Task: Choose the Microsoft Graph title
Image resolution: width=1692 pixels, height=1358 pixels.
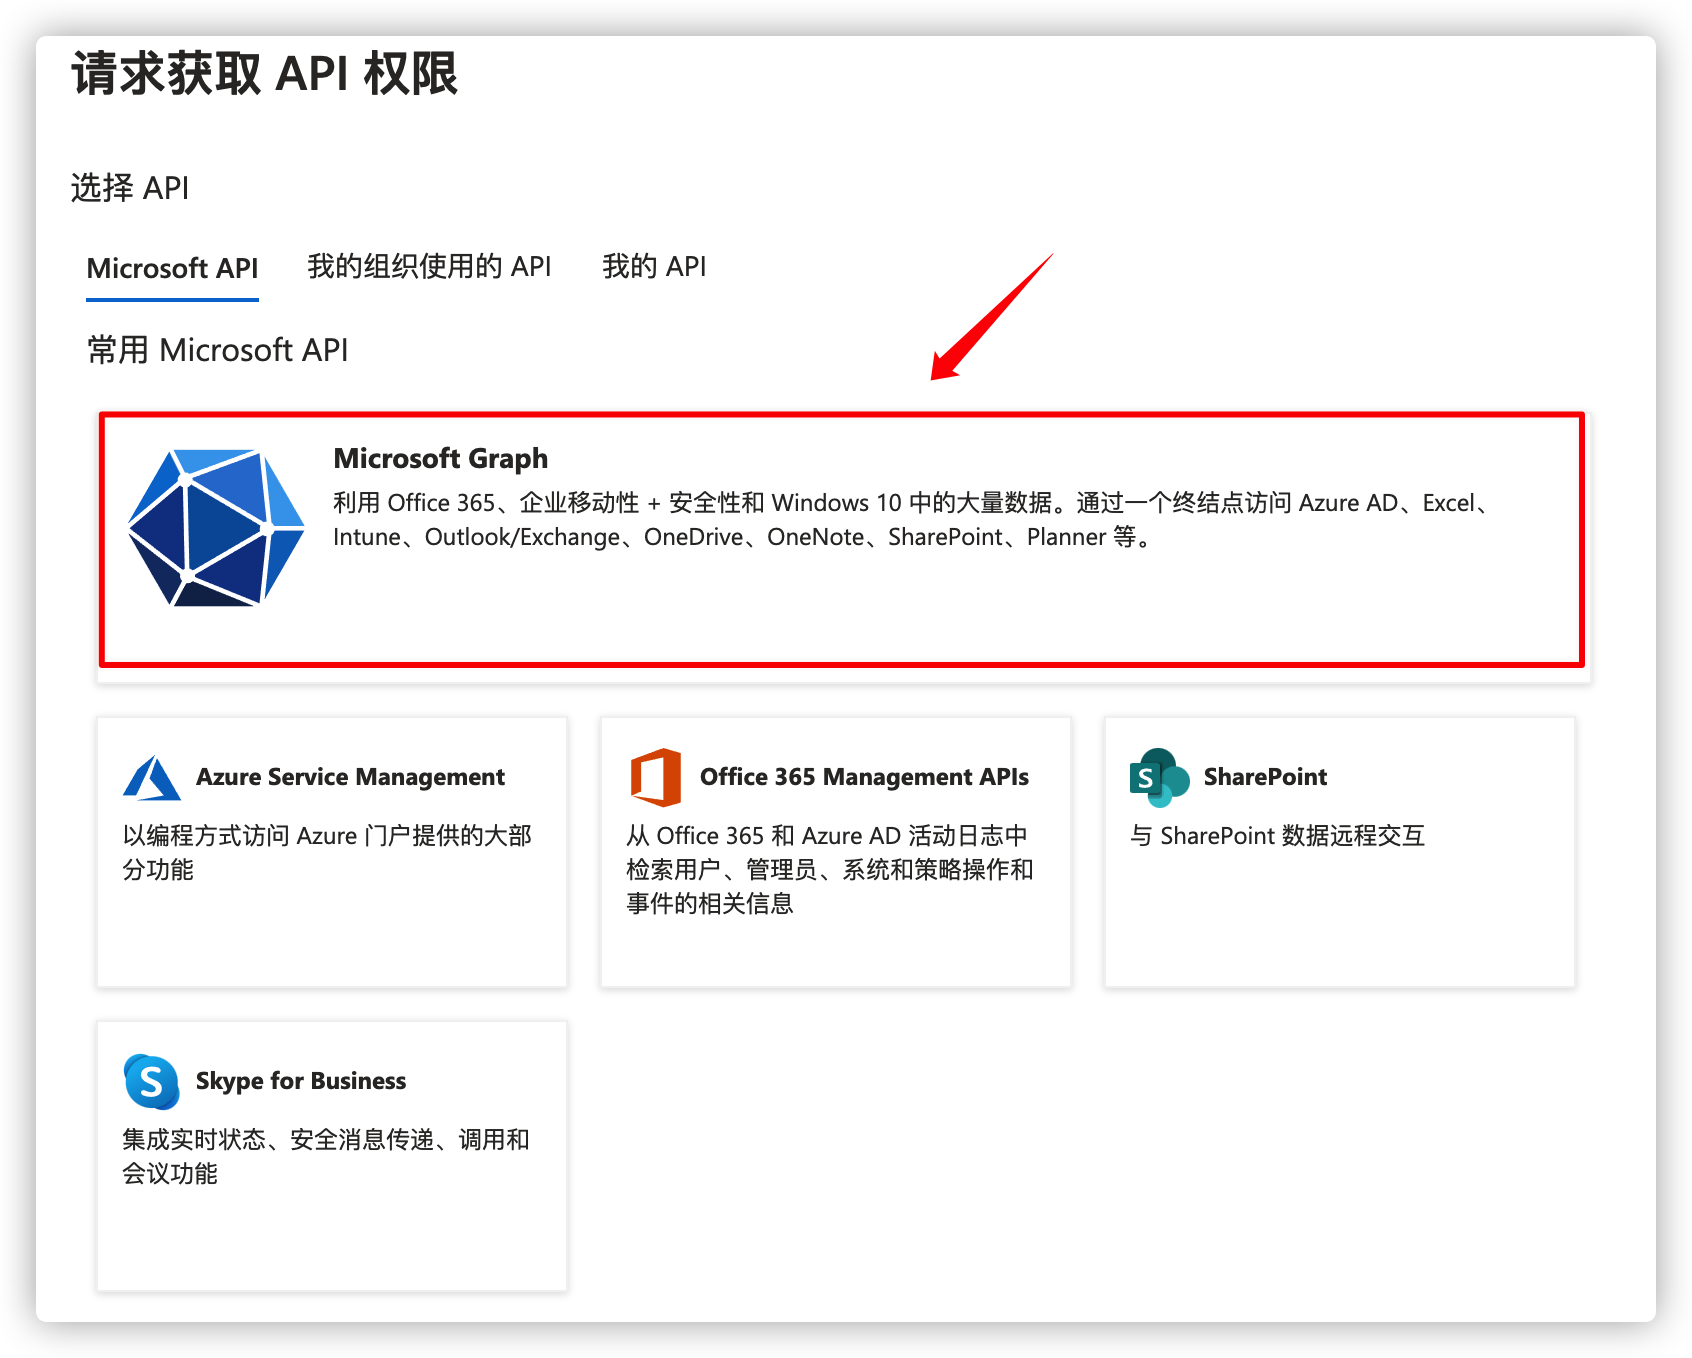Action: pos(441,458)
